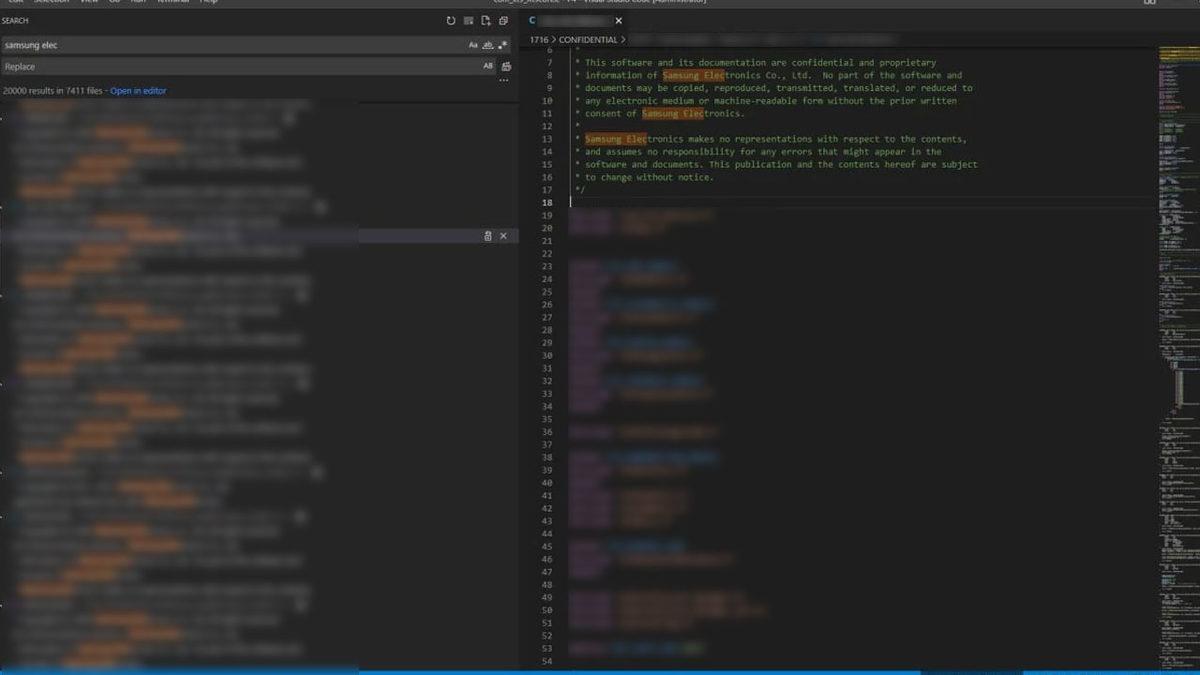
Task: Open new search editor icon
Action: point(486,21)
